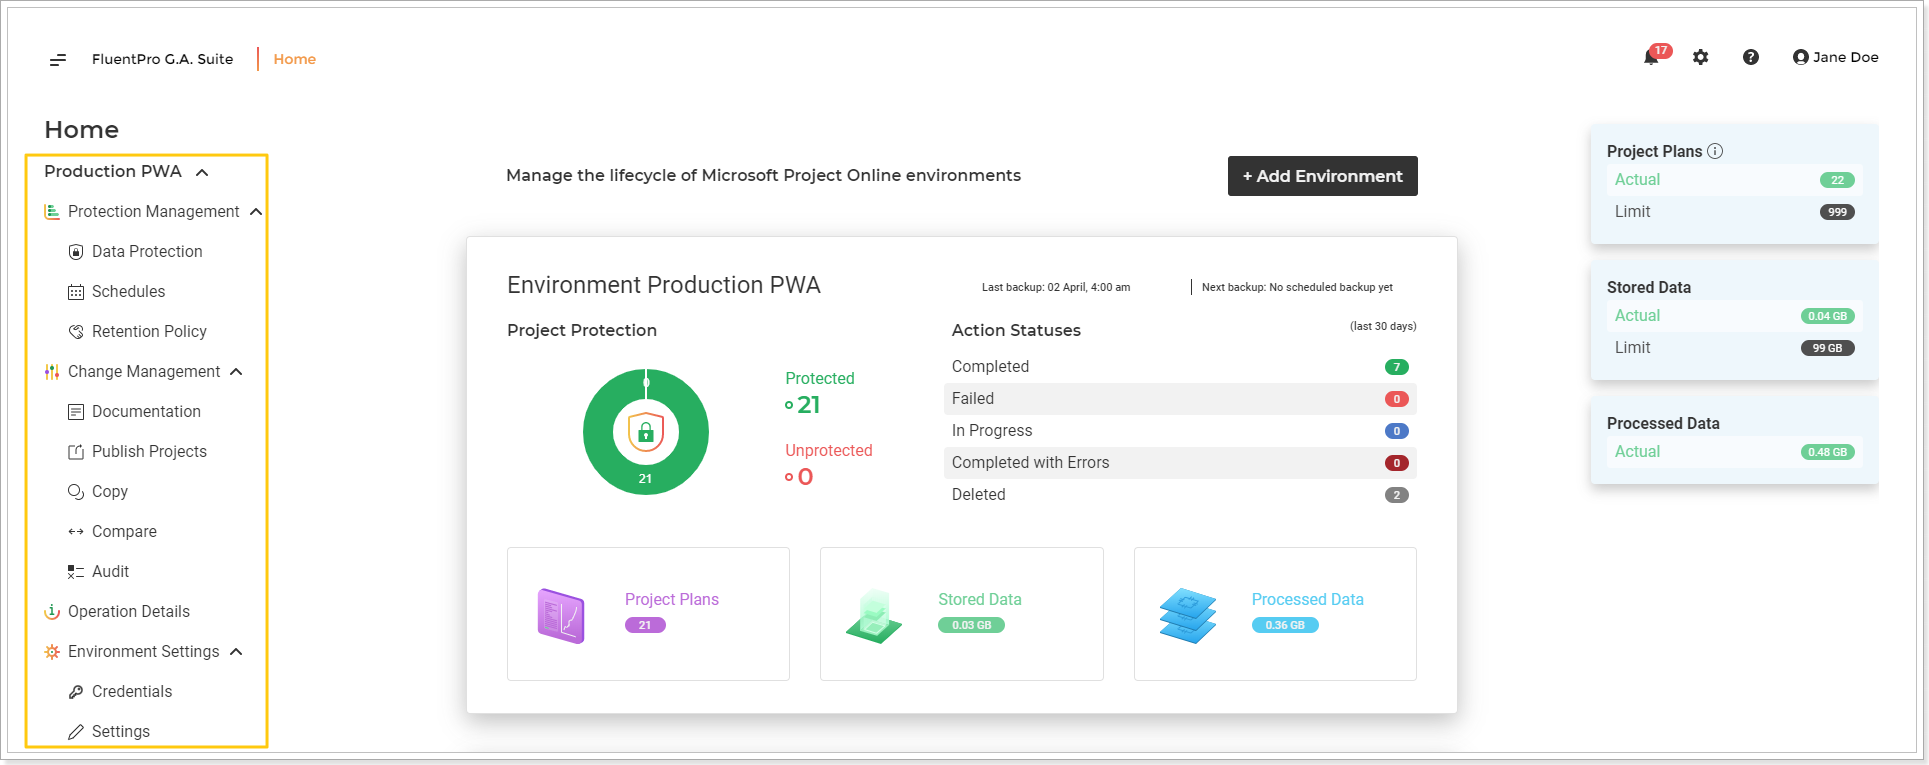1929x765 pixels.
Task: Open Schedules in the sidebar
Action: coord(128,292)
